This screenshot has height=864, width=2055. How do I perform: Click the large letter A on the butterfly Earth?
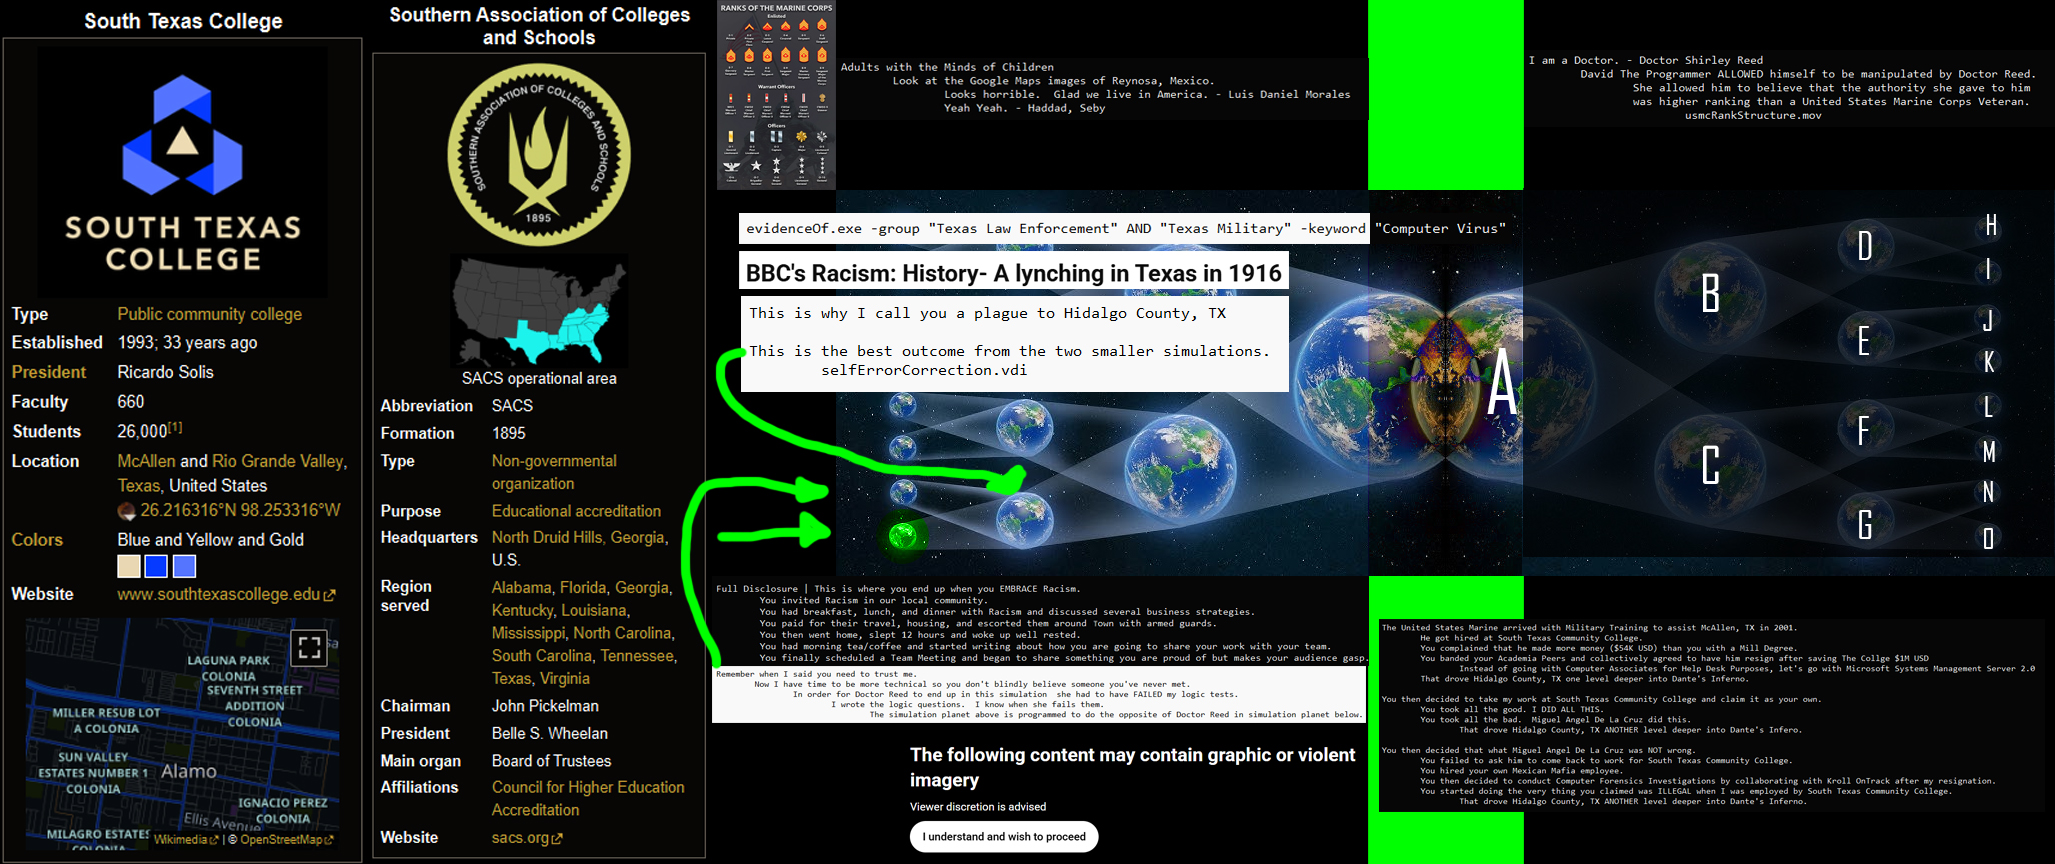coord(1502,382)
